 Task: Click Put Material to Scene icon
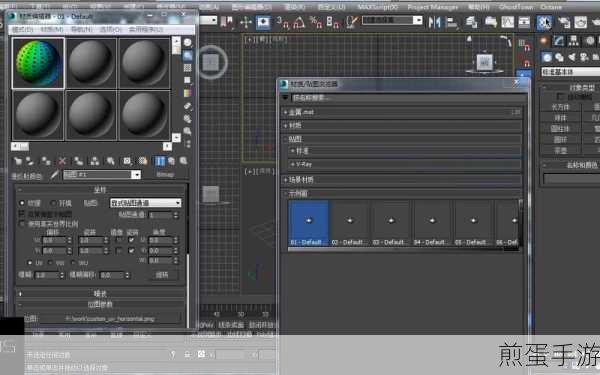[x=30, y=161]
